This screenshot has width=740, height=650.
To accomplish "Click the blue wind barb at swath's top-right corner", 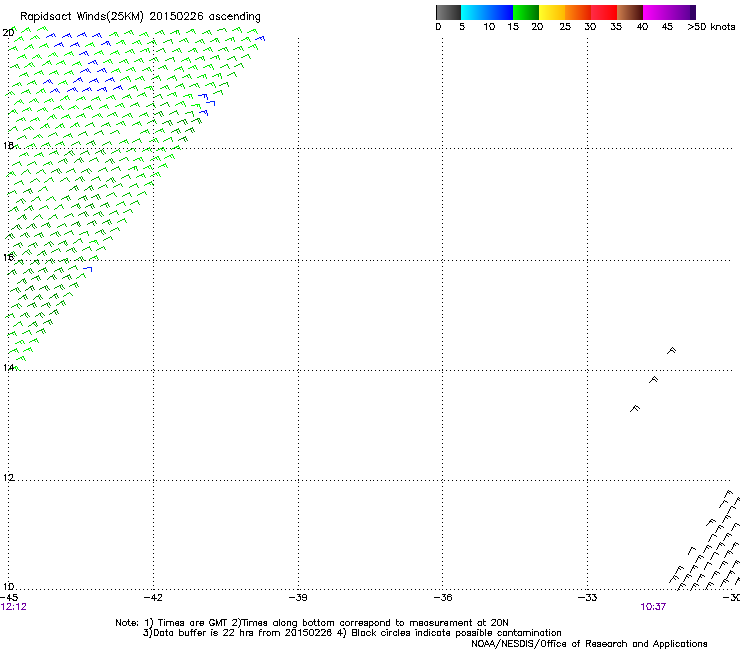I will click(x=260, y=38).
